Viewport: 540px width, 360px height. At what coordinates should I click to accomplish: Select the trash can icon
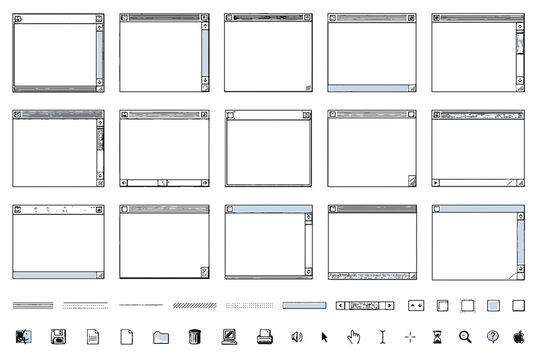click(195, 337)
